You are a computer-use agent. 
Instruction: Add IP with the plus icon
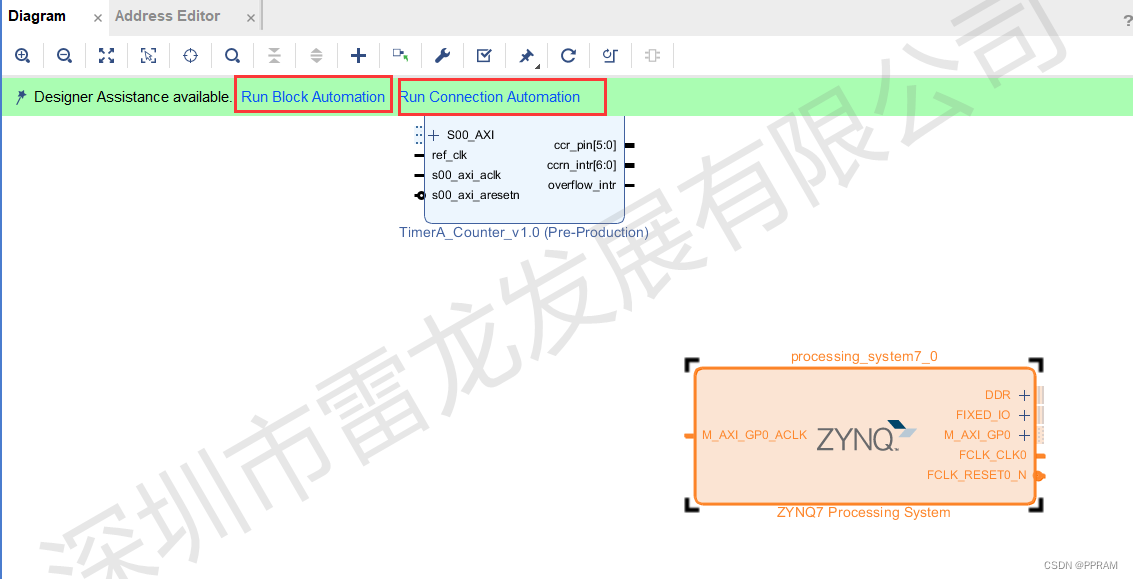click(x=358, y=56)
